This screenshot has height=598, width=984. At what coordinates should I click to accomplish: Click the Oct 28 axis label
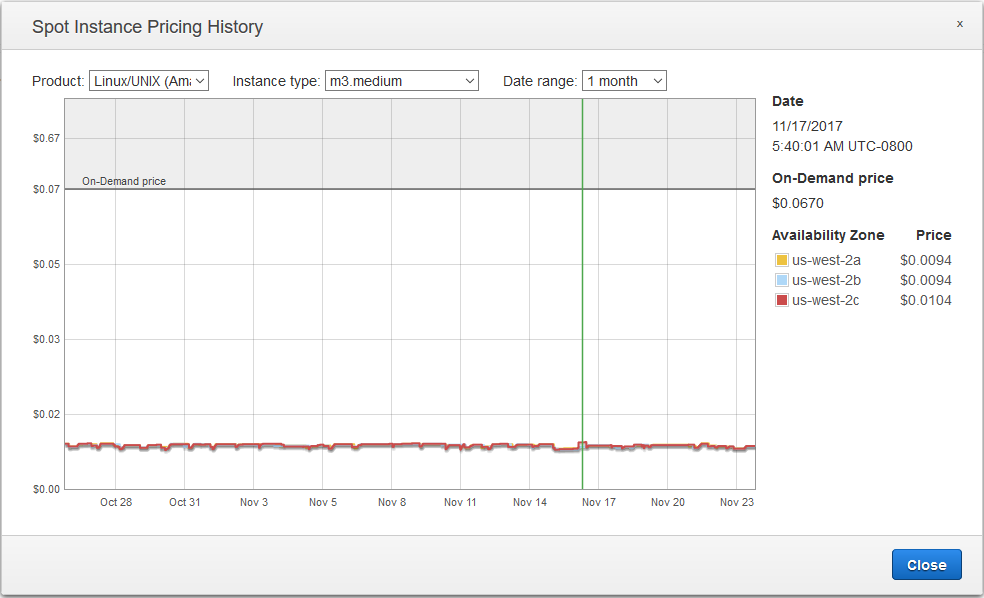point(116,502)
